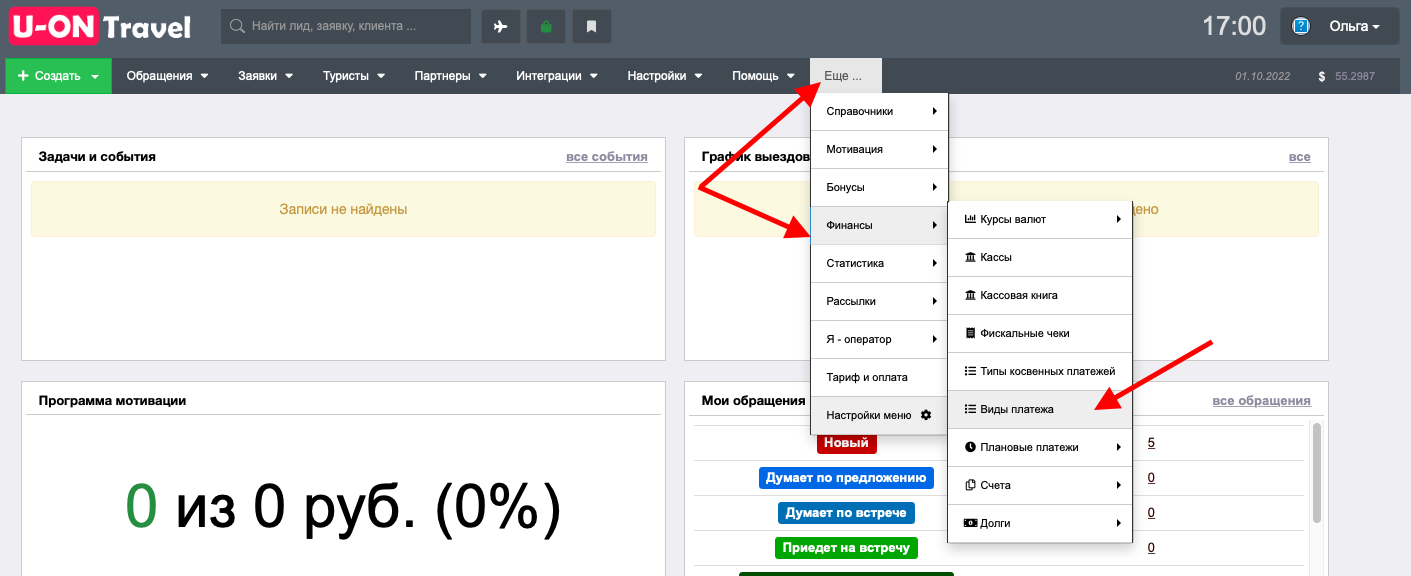Click the red Новый status badge
Image resolution: width=1411 pixels, height=576 pixels.
pyautogui.click(x=846, y=443)
